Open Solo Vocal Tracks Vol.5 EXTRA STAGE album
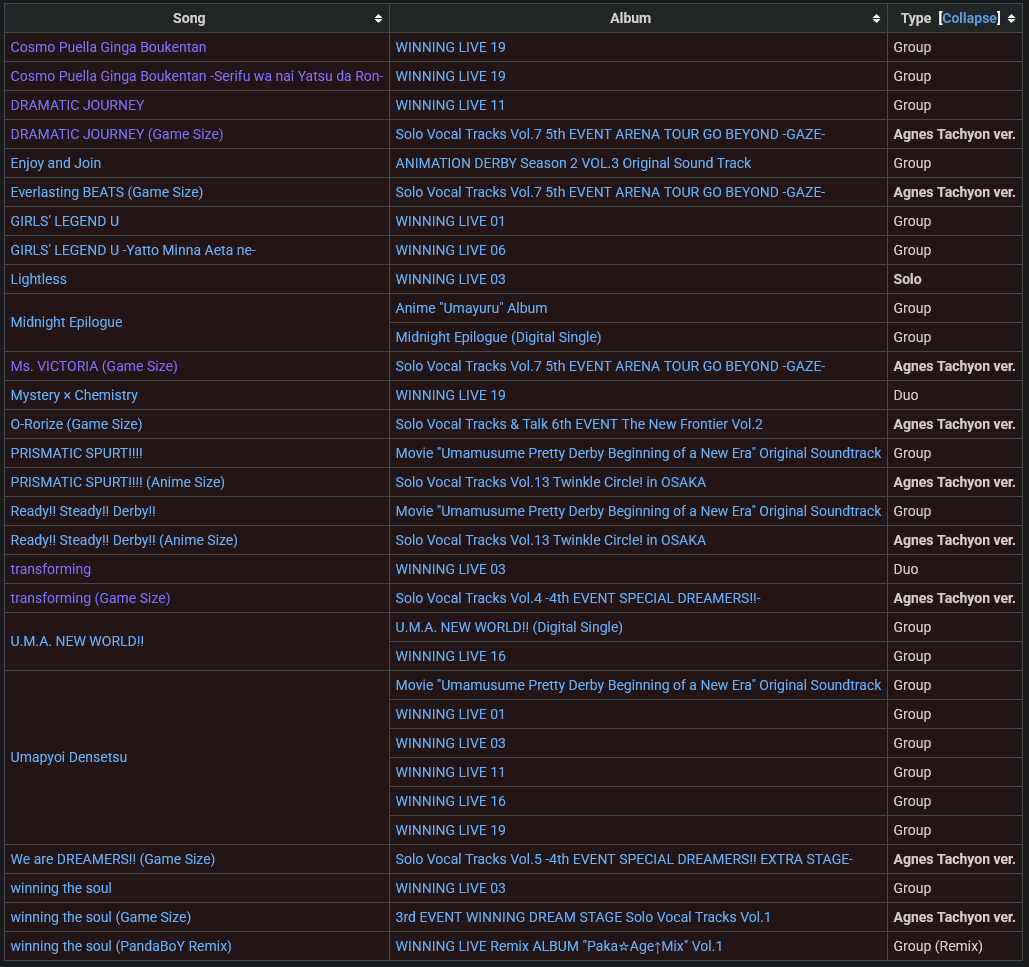The height and width of the screenshot is (967, 1029). (624, 859)
